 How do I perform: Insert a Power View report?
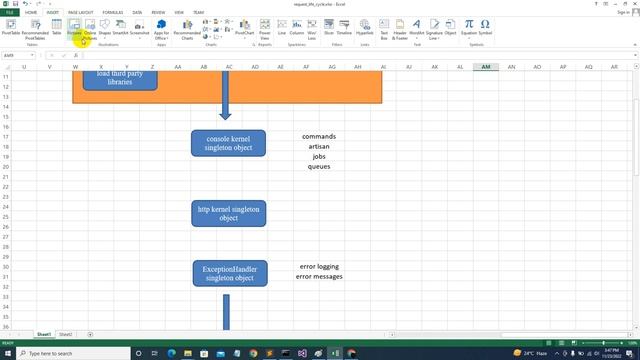click(x=264, y=29)
